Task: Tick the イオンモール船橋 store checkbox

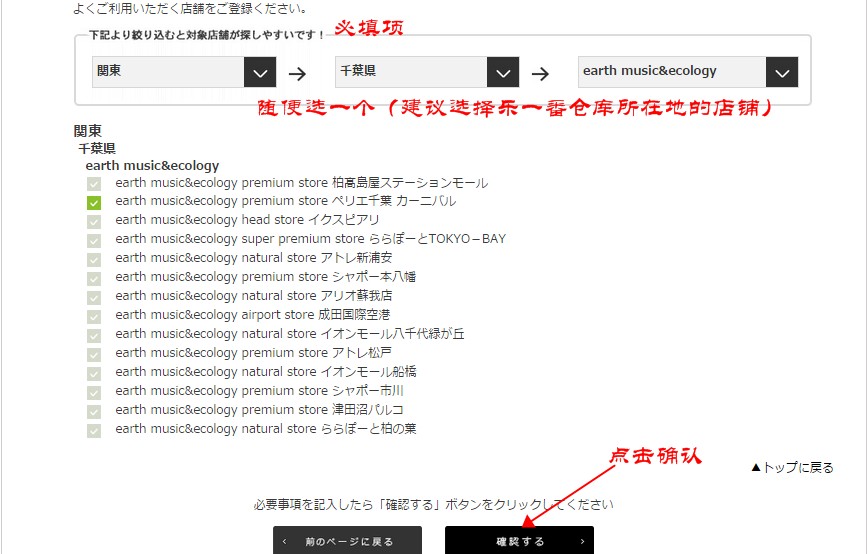Action: (94, 373)
